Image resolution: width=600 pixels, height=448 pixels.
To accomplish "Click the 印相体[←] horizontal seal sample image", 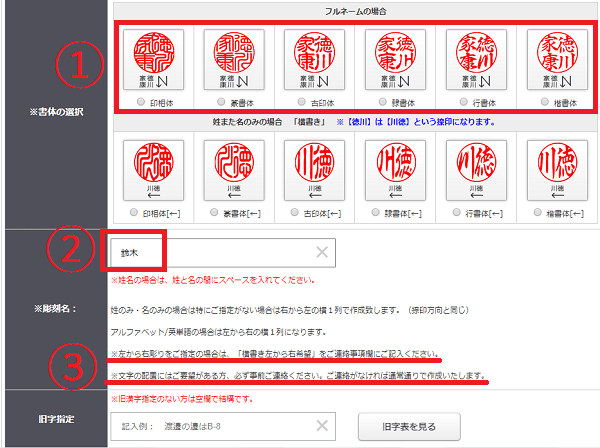I will 153,170.
